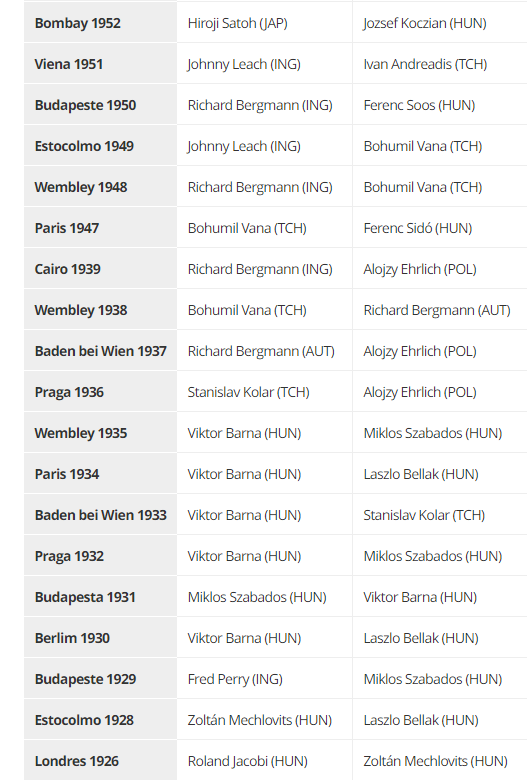Click Budapesta 1931 row header
This screenshot has width=530, height=780.
point(100,596)
